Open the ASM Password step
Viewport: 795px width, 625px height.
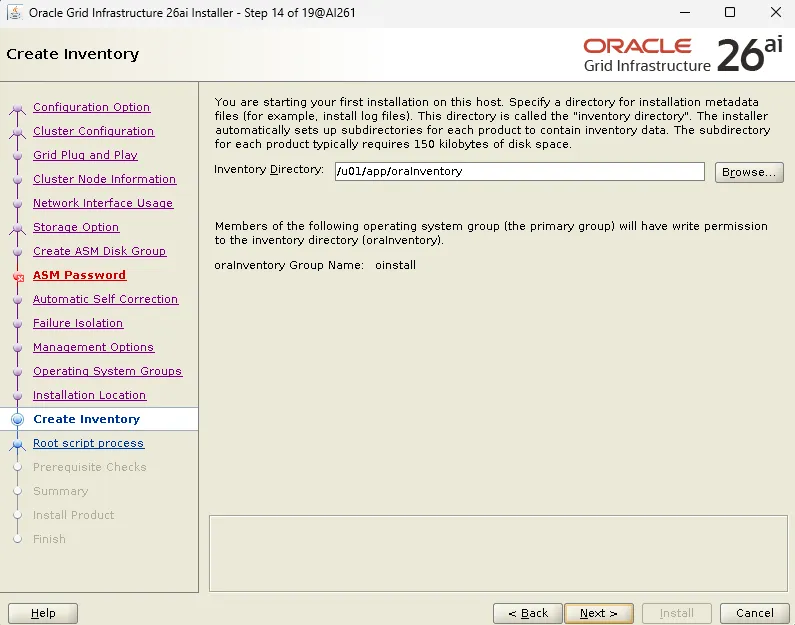pyautogui.click(x=79, y=275)
